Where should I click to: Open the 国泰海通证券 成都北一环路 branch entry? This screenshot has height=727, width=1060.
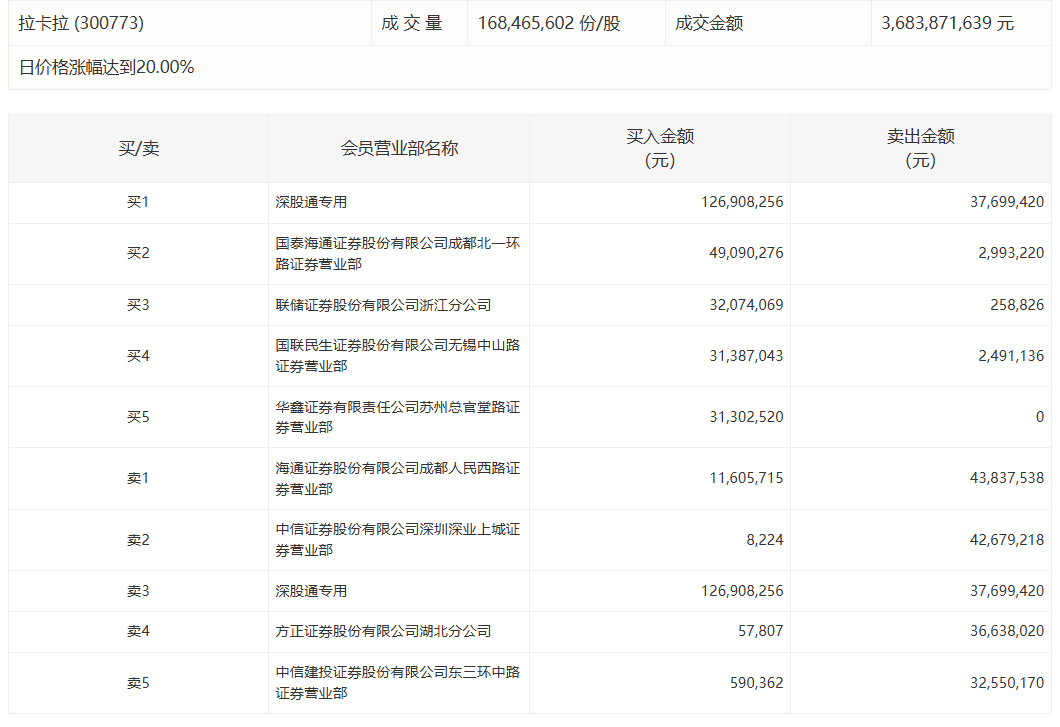(397, 254)
